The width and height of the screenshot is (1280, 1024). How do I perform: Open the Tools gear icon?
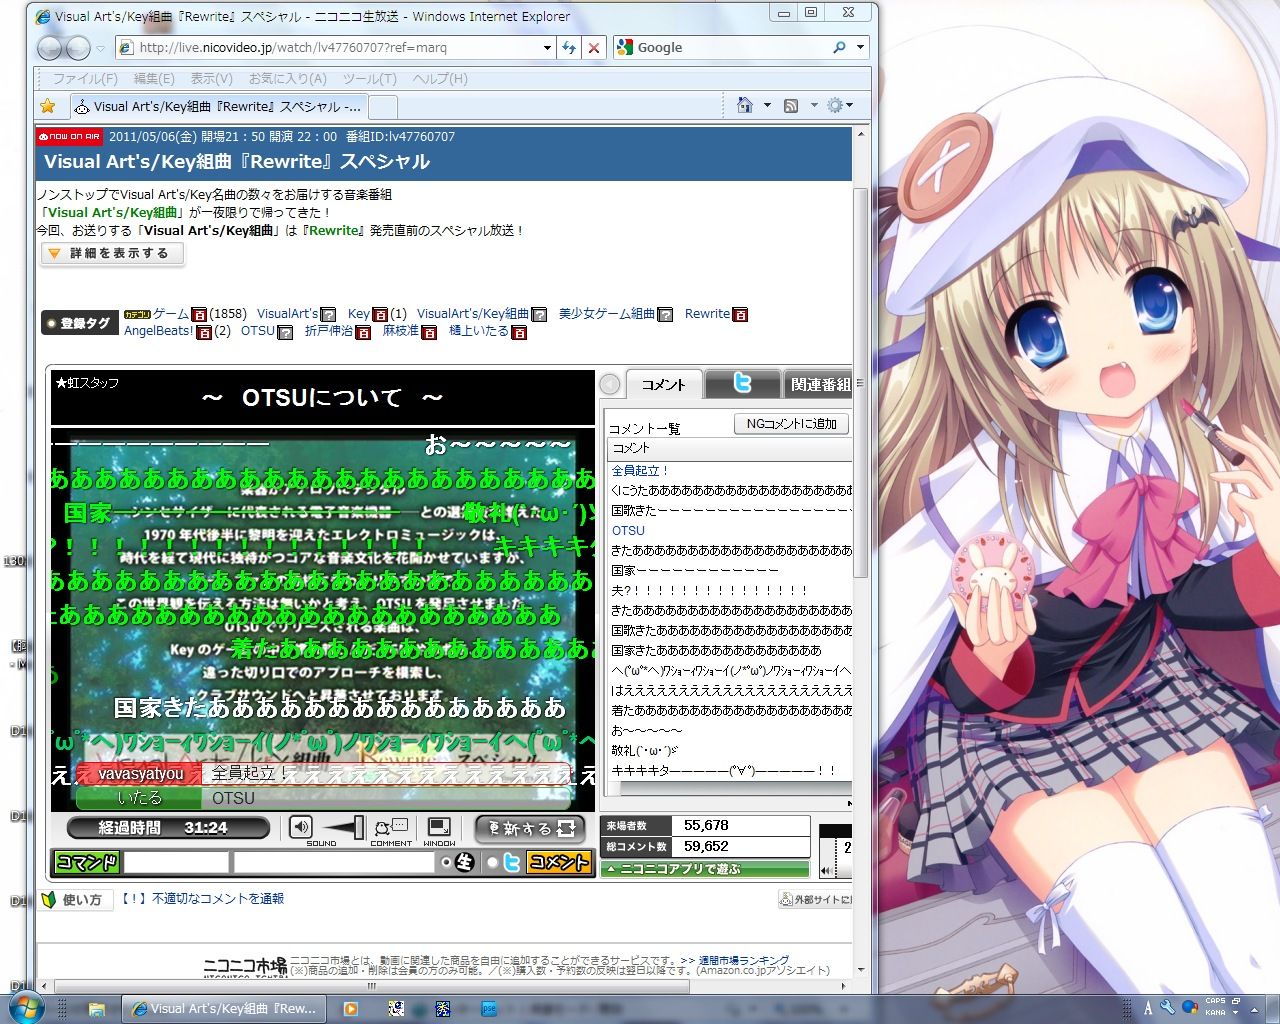tap(835, 105)
